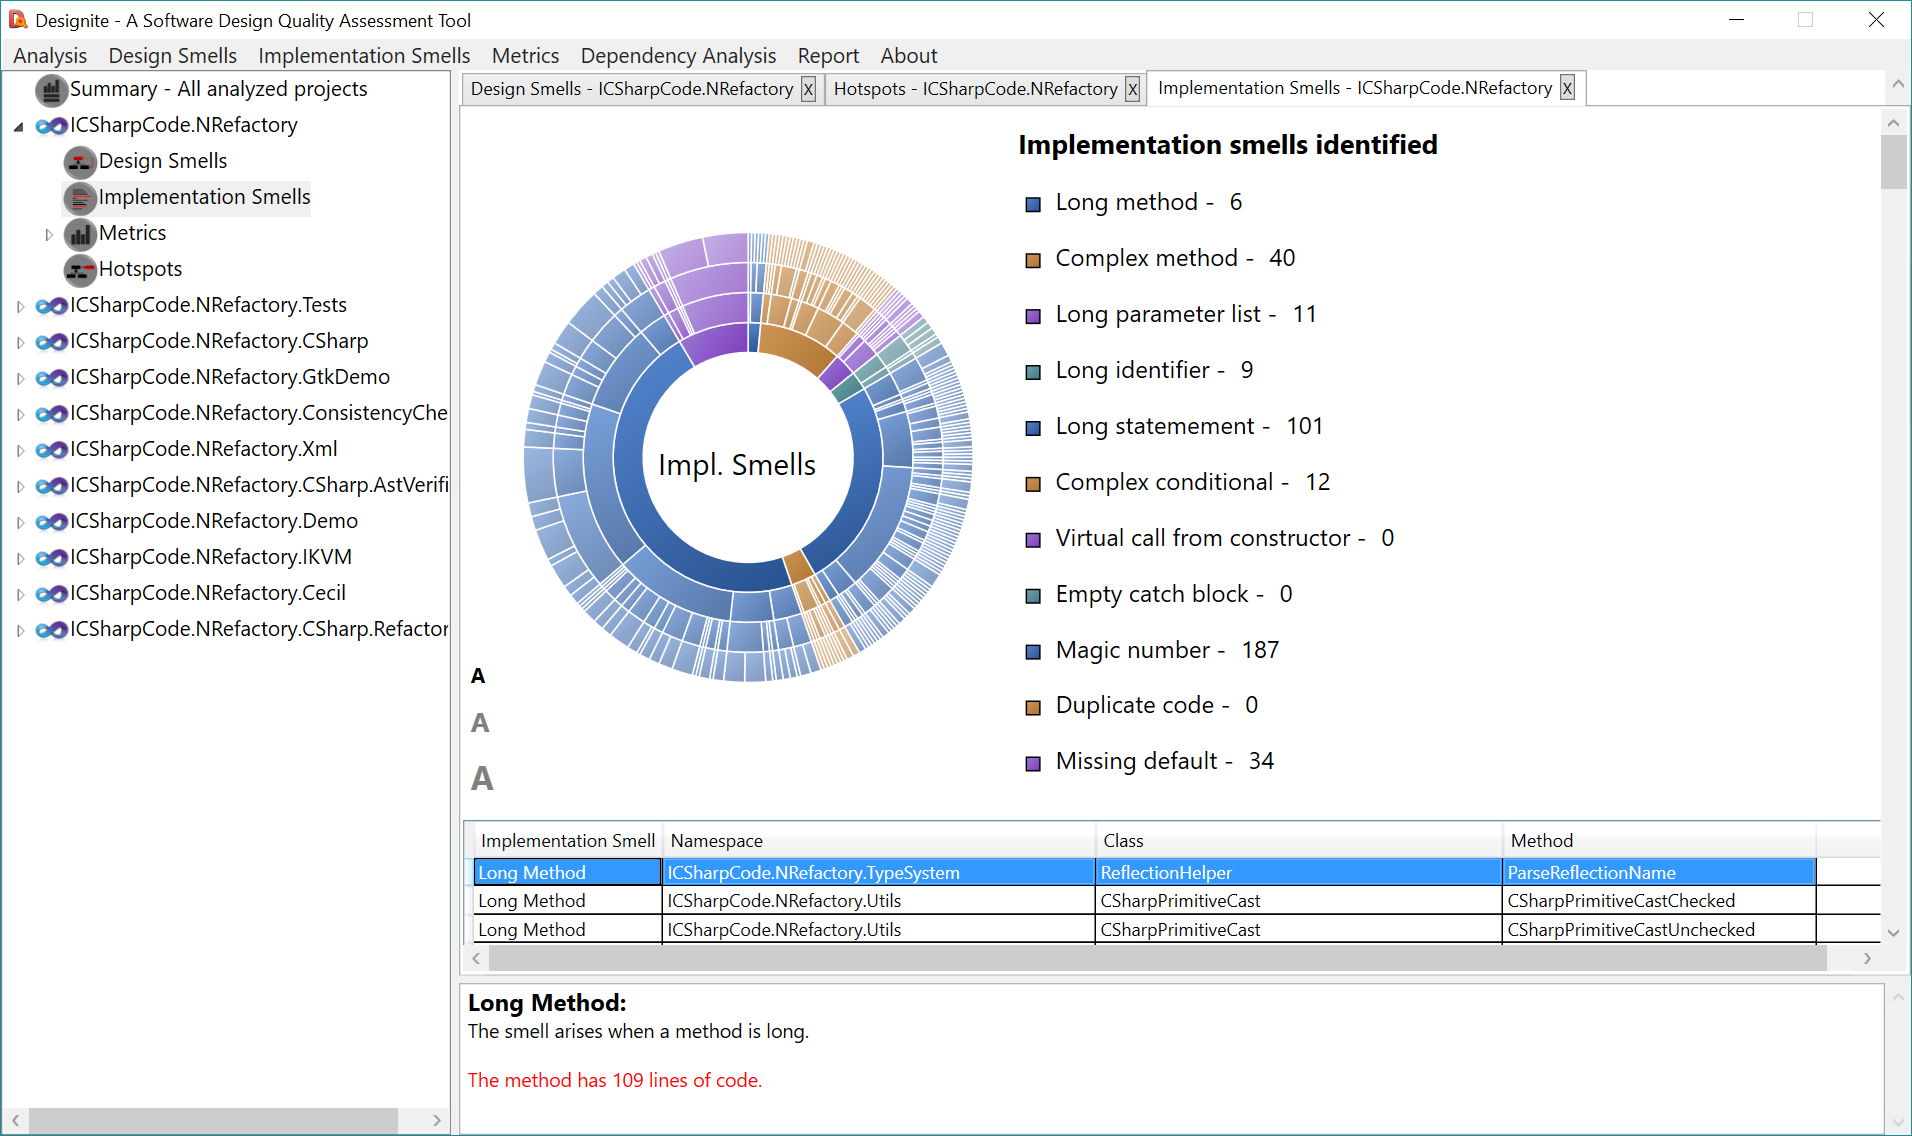This screenshot has height=1136, width=1912.
Task: Open the Dependency Analysis menu
Action: pyautogui.click(x=678, y=56)
